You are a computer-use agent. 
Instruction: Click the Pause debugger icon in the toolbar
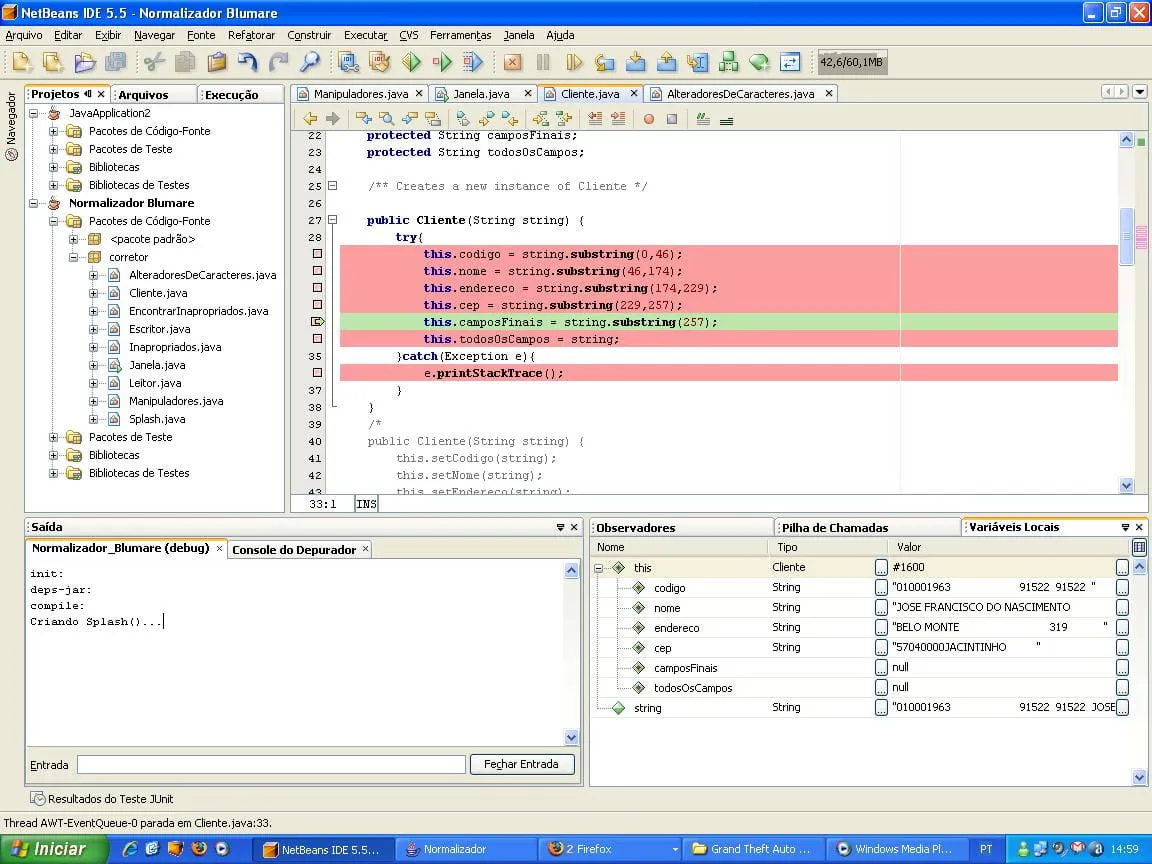coord(543,63)
